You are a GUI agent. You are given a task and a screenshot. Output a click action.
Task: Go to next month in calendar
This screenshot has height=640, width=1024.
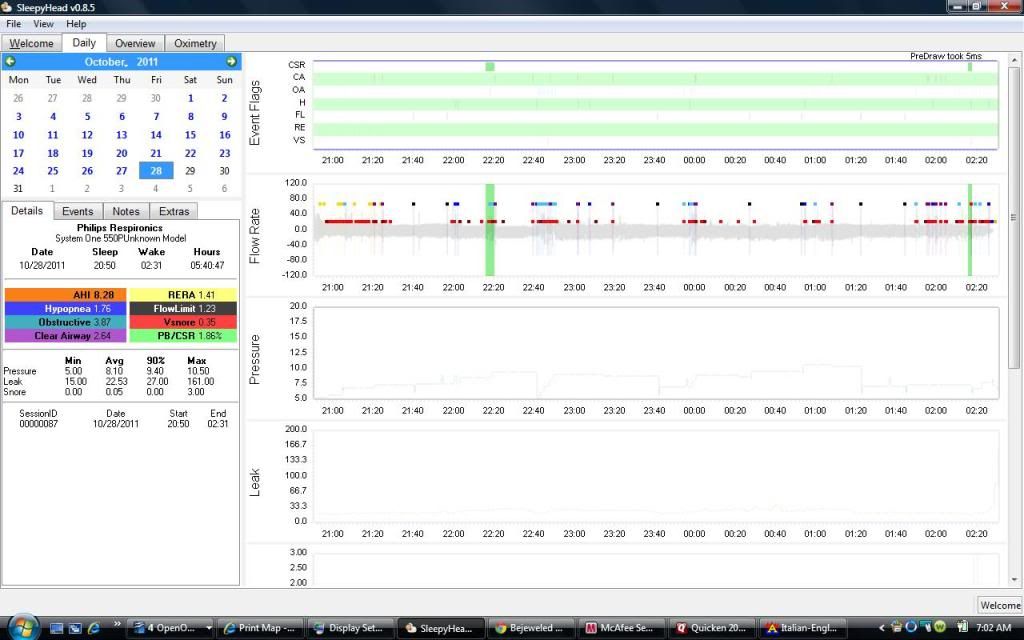click(231, 62)
